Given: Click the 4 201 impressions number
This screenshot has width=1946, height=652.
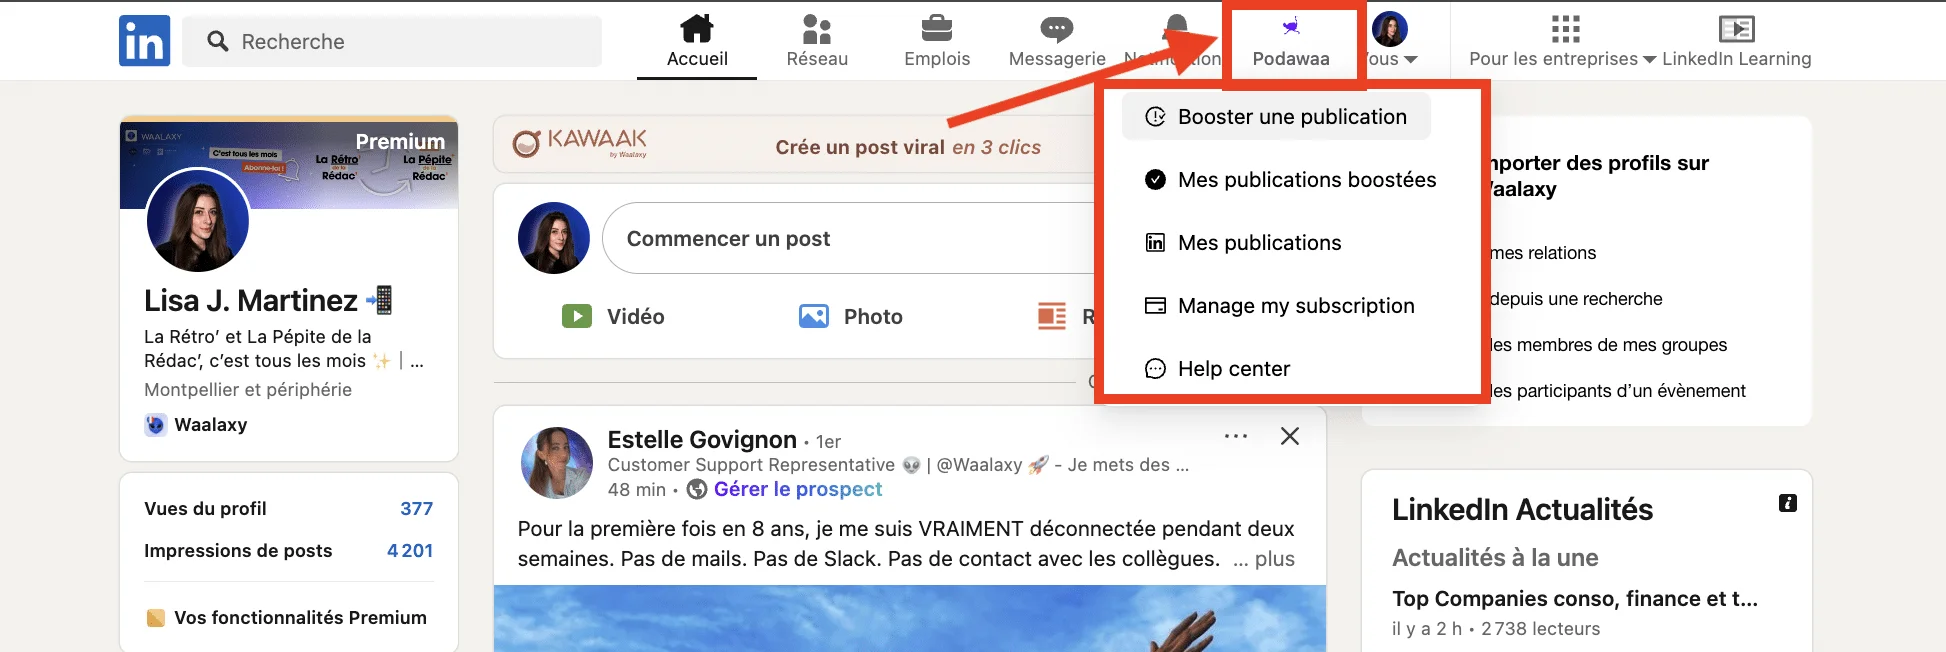Looking at the screenshot, I should (x=410, y=551).
